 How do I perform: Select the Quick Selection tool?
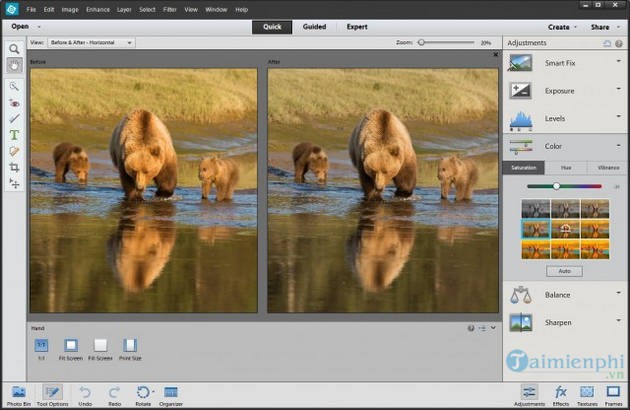click(x=14, y=86)
